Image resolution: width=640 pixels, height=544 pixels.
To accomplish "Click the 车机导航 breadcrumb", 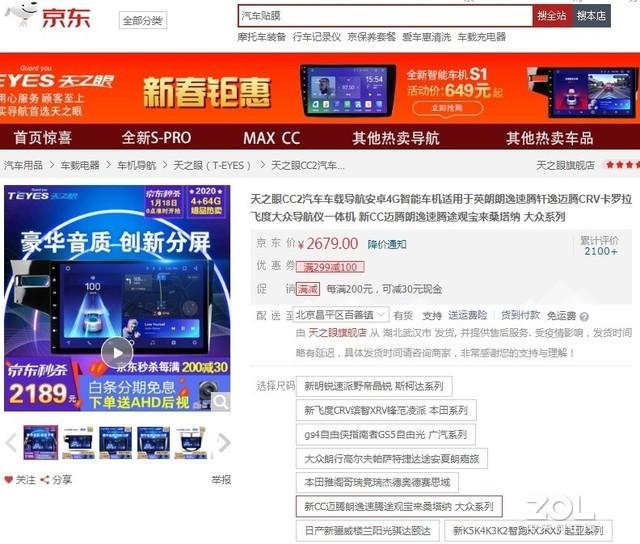I will click(x=136, y=165).
